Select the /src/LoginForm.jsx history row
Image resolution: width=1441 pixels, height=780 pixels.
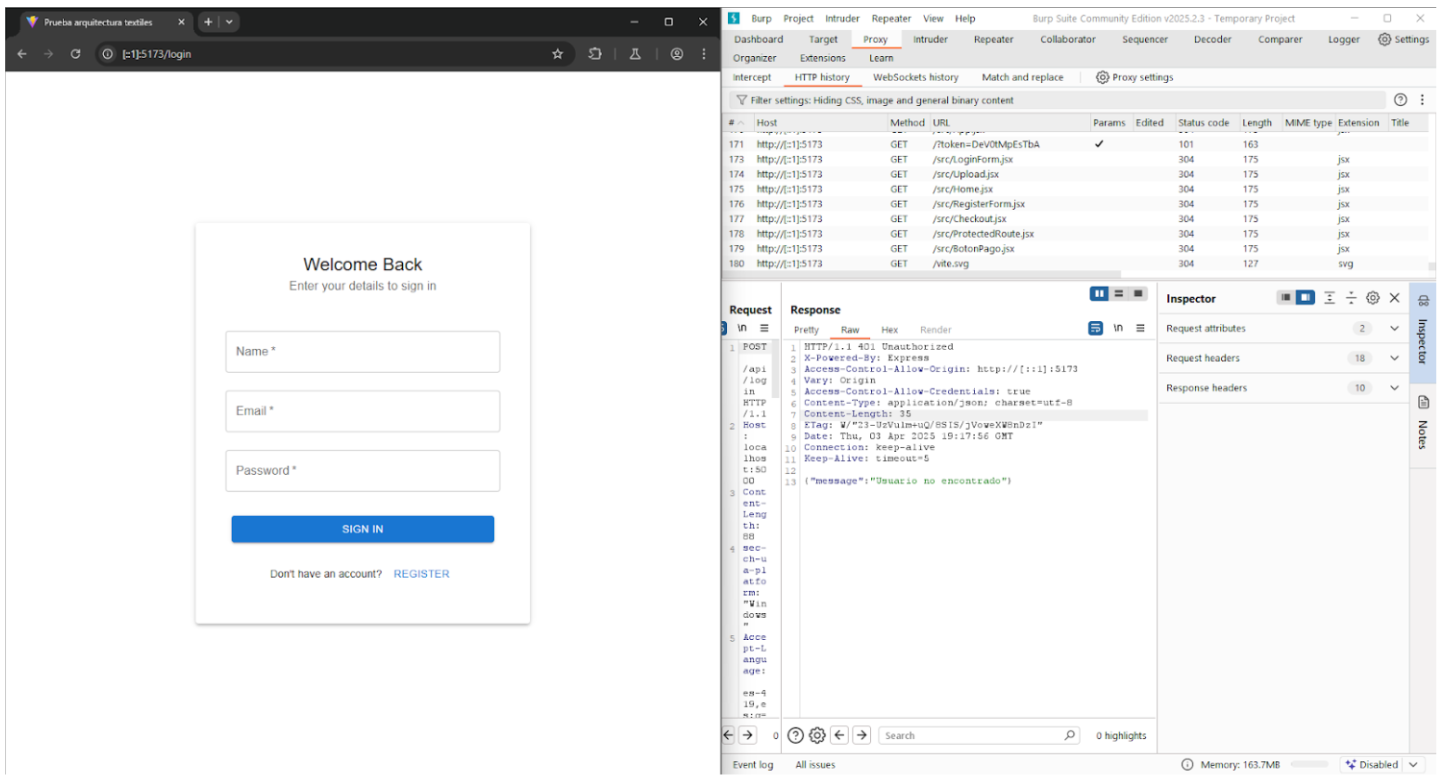(1077, 159)
